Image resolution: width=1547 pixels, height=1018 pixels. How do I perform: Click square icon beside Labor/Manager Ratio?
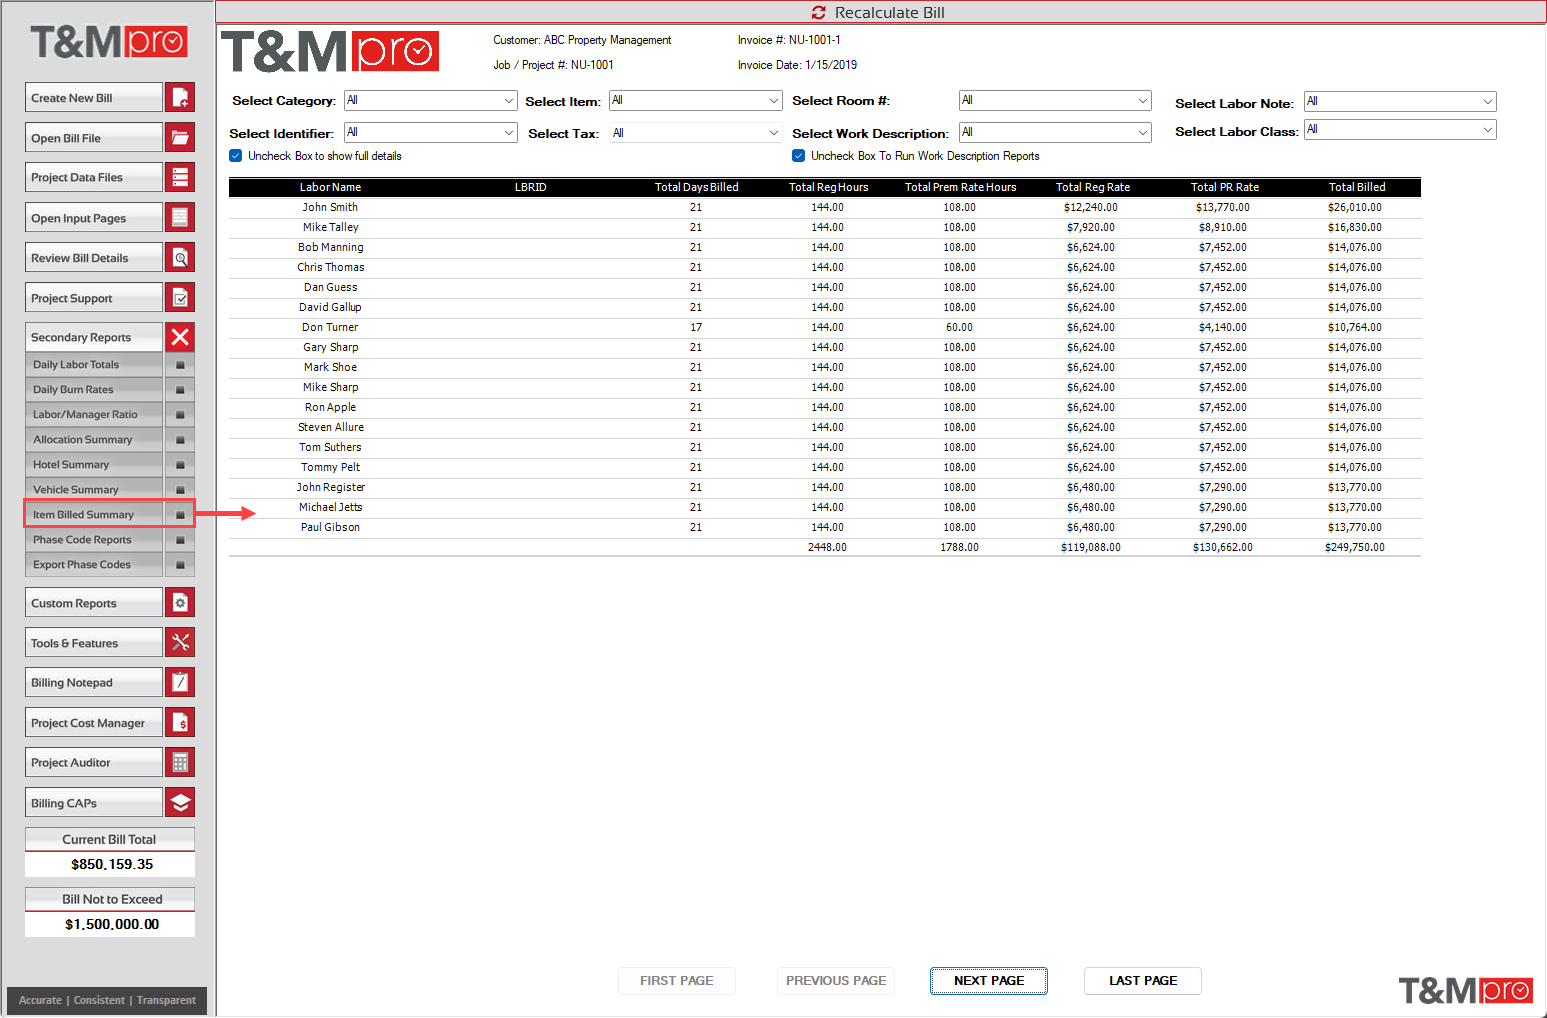pyautogui.click(x=180, y=415)
